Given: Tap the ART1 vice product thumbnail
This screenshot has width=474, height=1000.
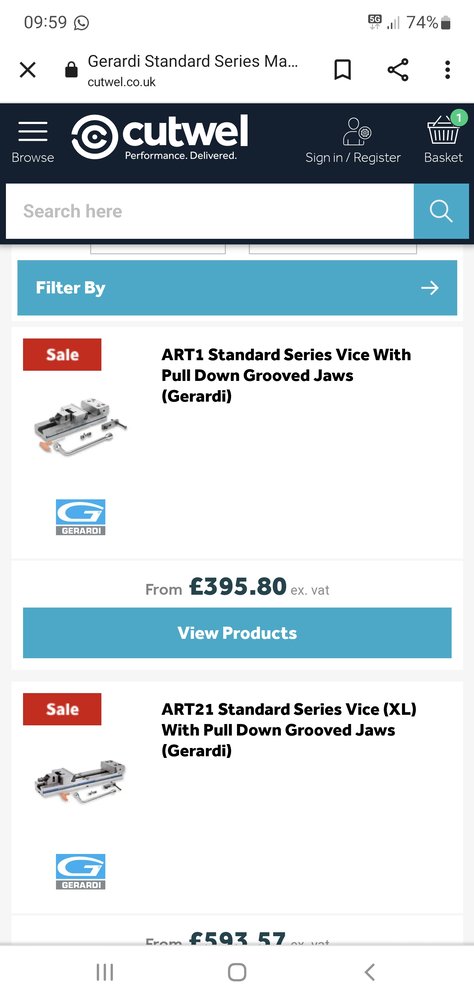Looking at the screenshot, I should [x=80, y=427].
